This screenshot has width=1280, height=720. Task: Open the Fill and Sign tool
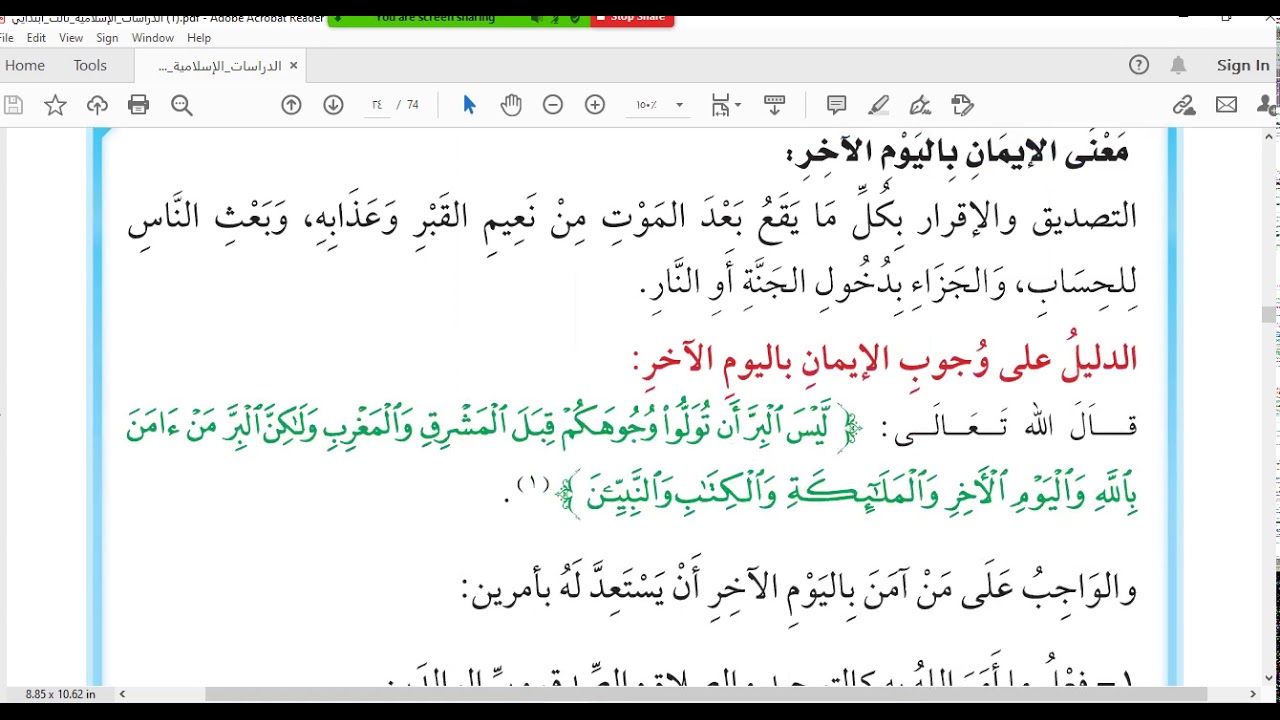click(x=921, y=105)
